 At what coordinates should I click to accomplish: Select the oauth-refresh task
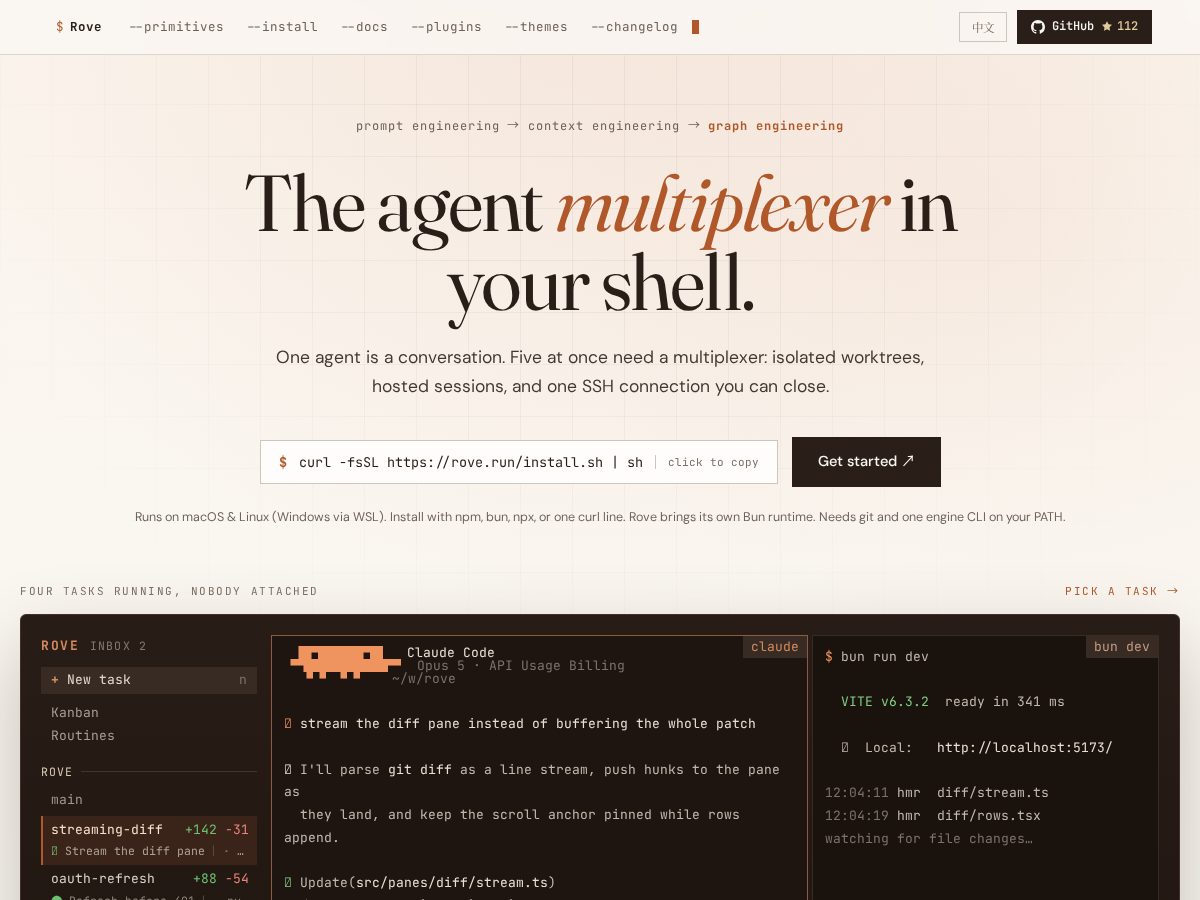pyautogui.click(x=149, y=885)
